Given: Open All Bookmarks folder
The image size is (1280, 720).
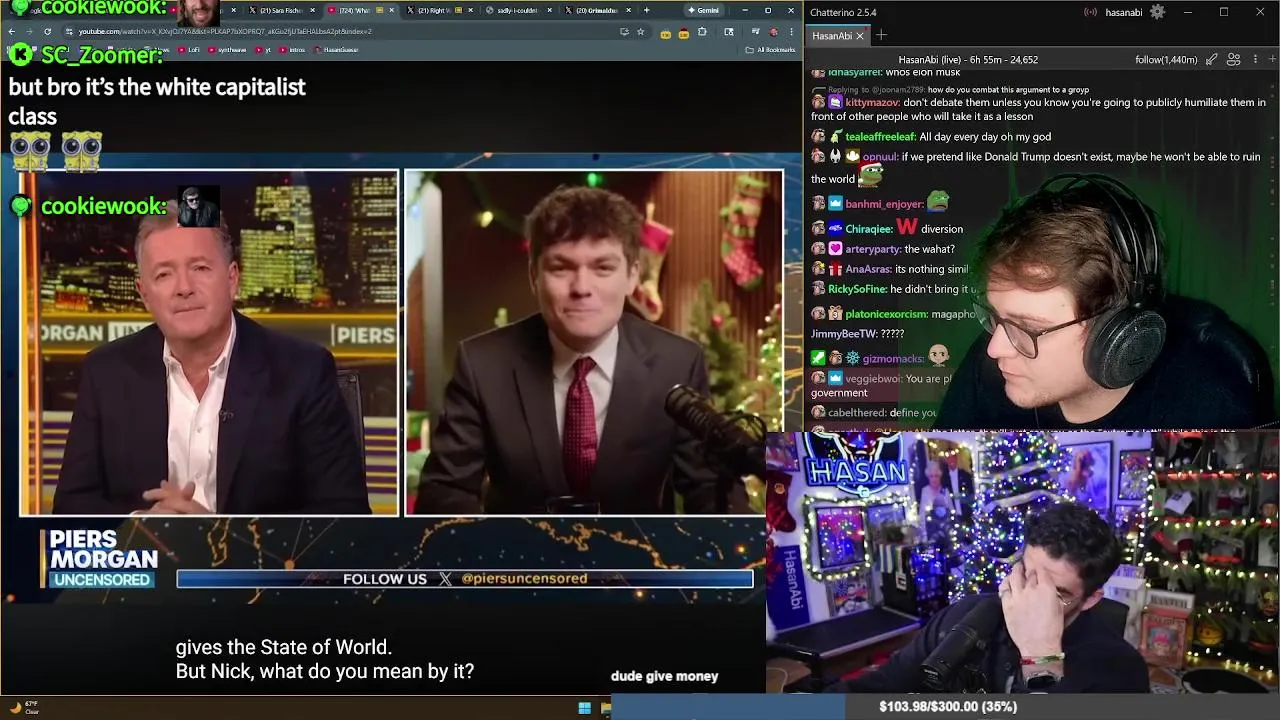Looking at the screenshot, I should pos(770,49).
